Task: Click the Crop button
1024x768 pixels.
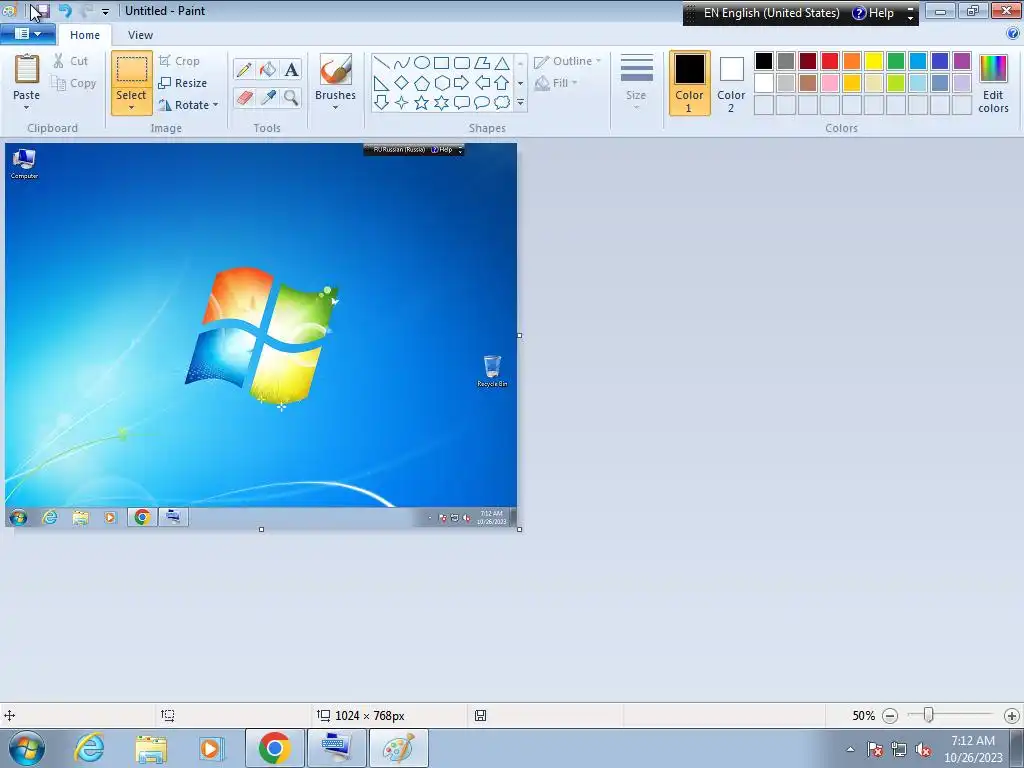Action: (x=180, y=61)
